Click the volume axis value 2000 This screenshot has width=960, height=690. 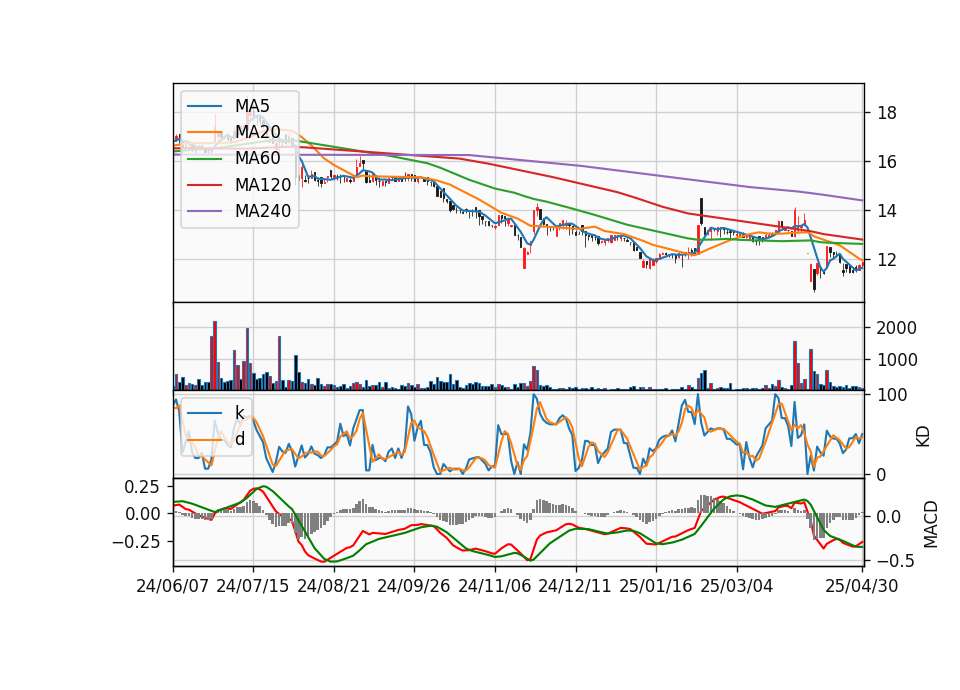pos(897,328)
